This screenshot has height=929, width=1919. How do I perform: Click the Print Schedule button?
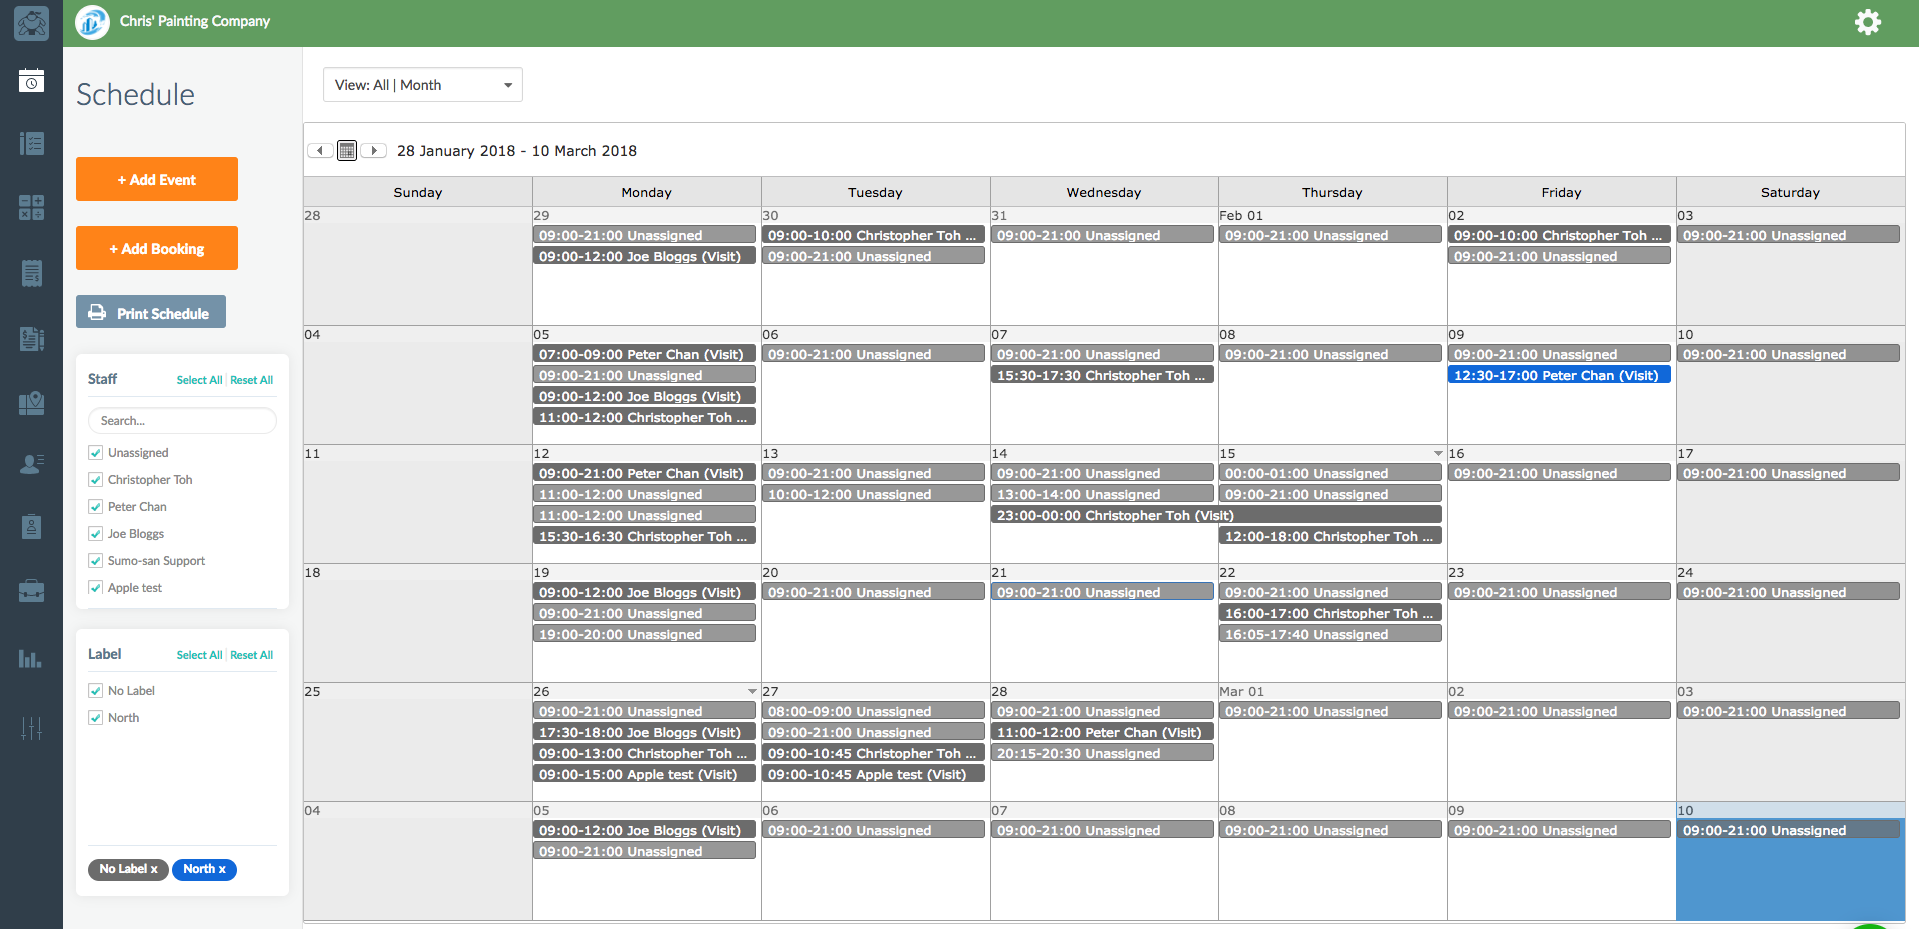click(x=151, y=312)
